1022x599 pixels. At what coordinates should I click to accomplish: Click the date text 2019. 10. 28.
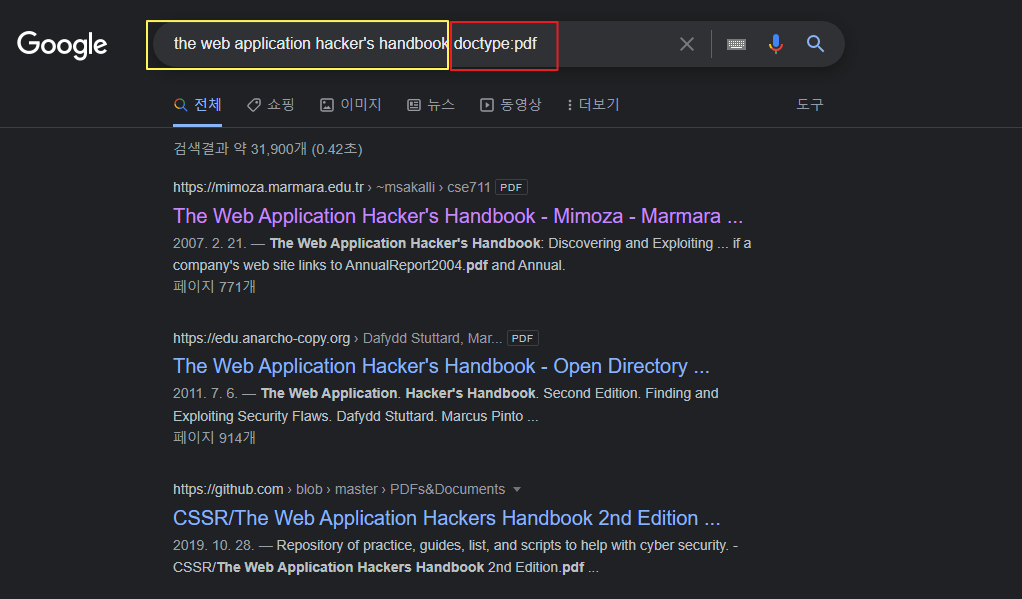[213, 546]
